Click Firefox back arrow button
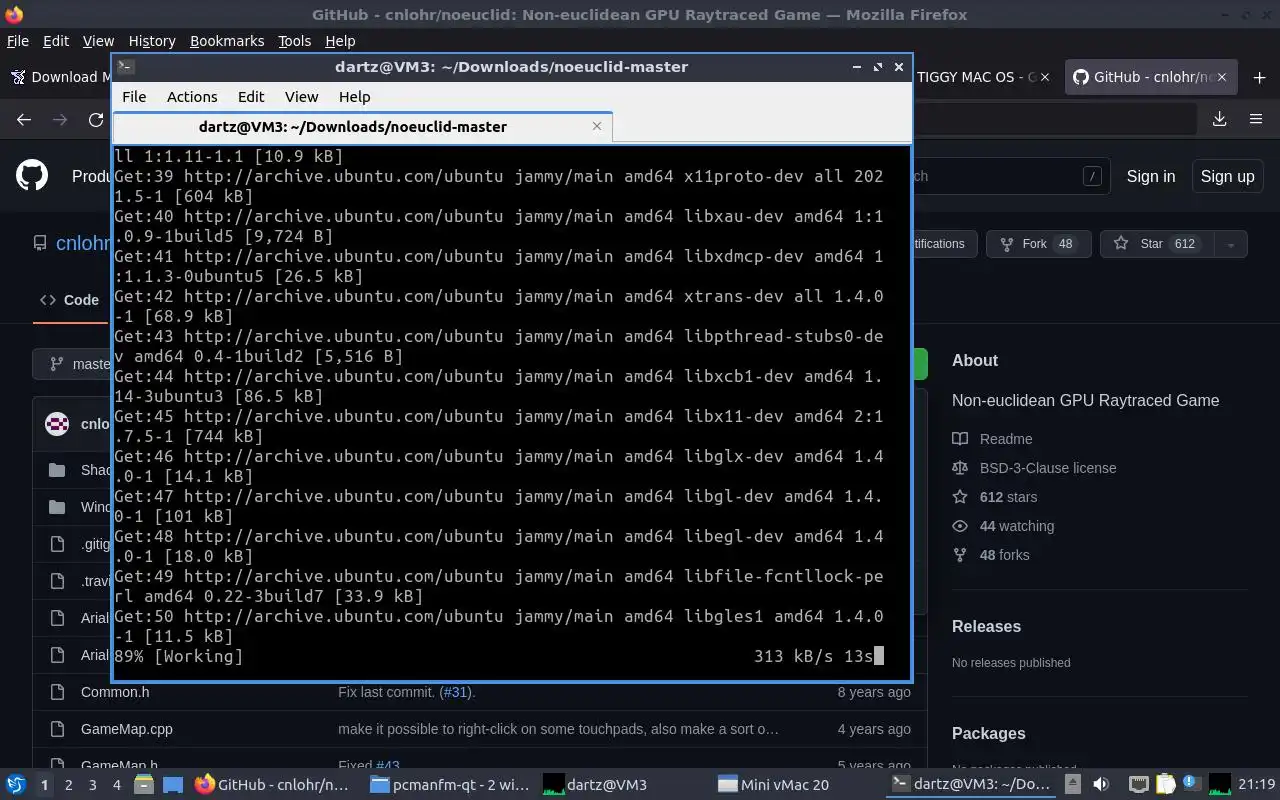 coord(24,119)
